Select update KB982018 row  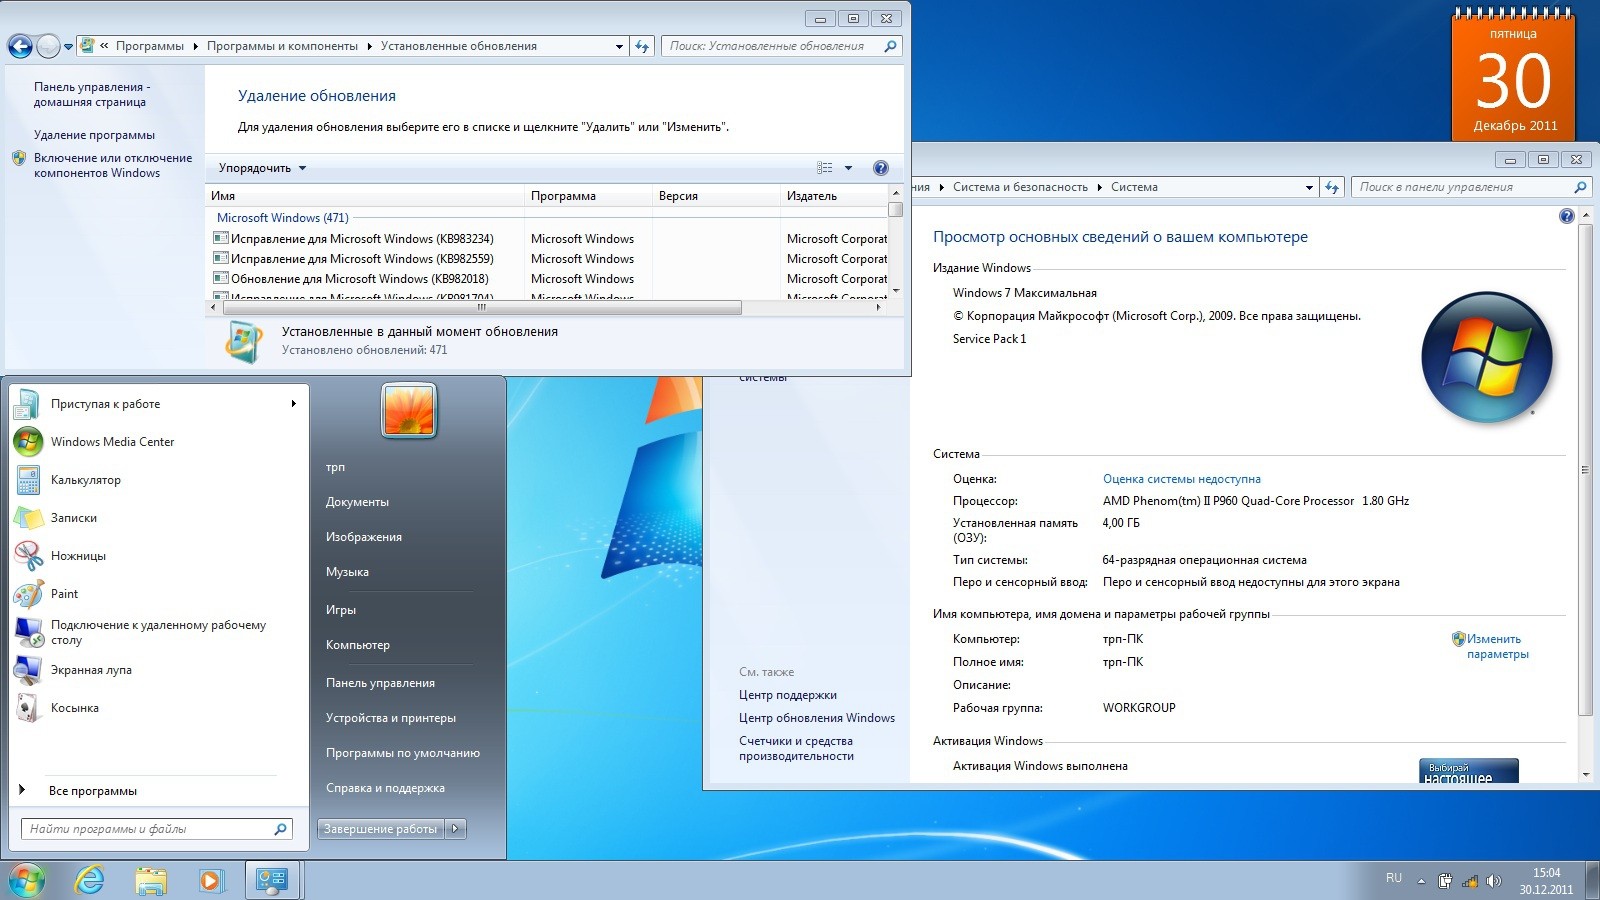coord(548,279)
